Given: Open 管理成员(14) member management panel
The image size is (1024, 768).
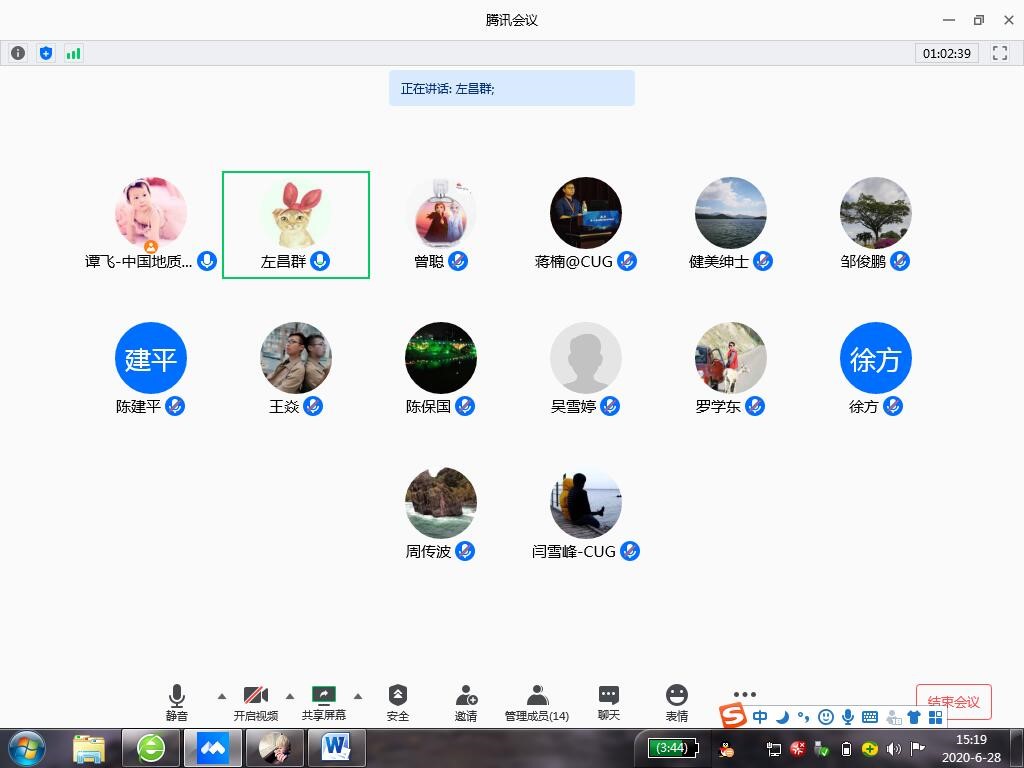Looking at the screenshot, I should 537,702.
